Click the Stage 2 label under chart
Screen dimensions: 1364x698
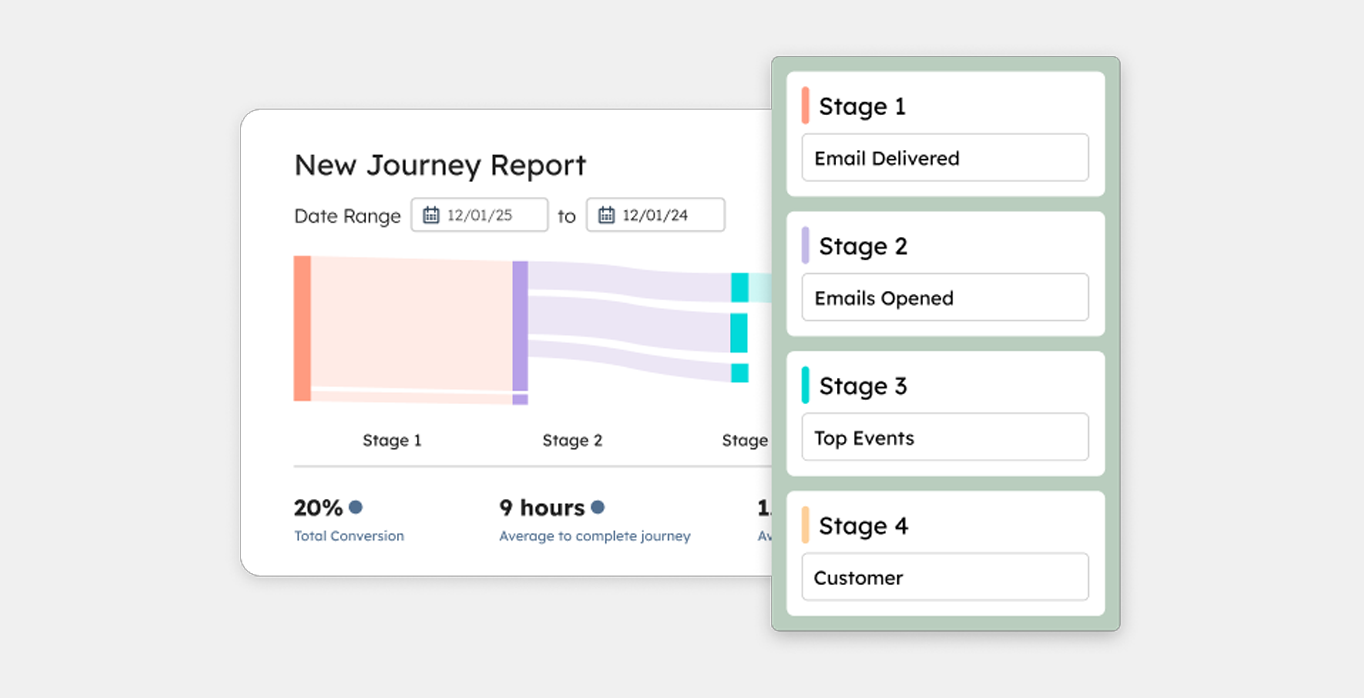coord(572,440)
